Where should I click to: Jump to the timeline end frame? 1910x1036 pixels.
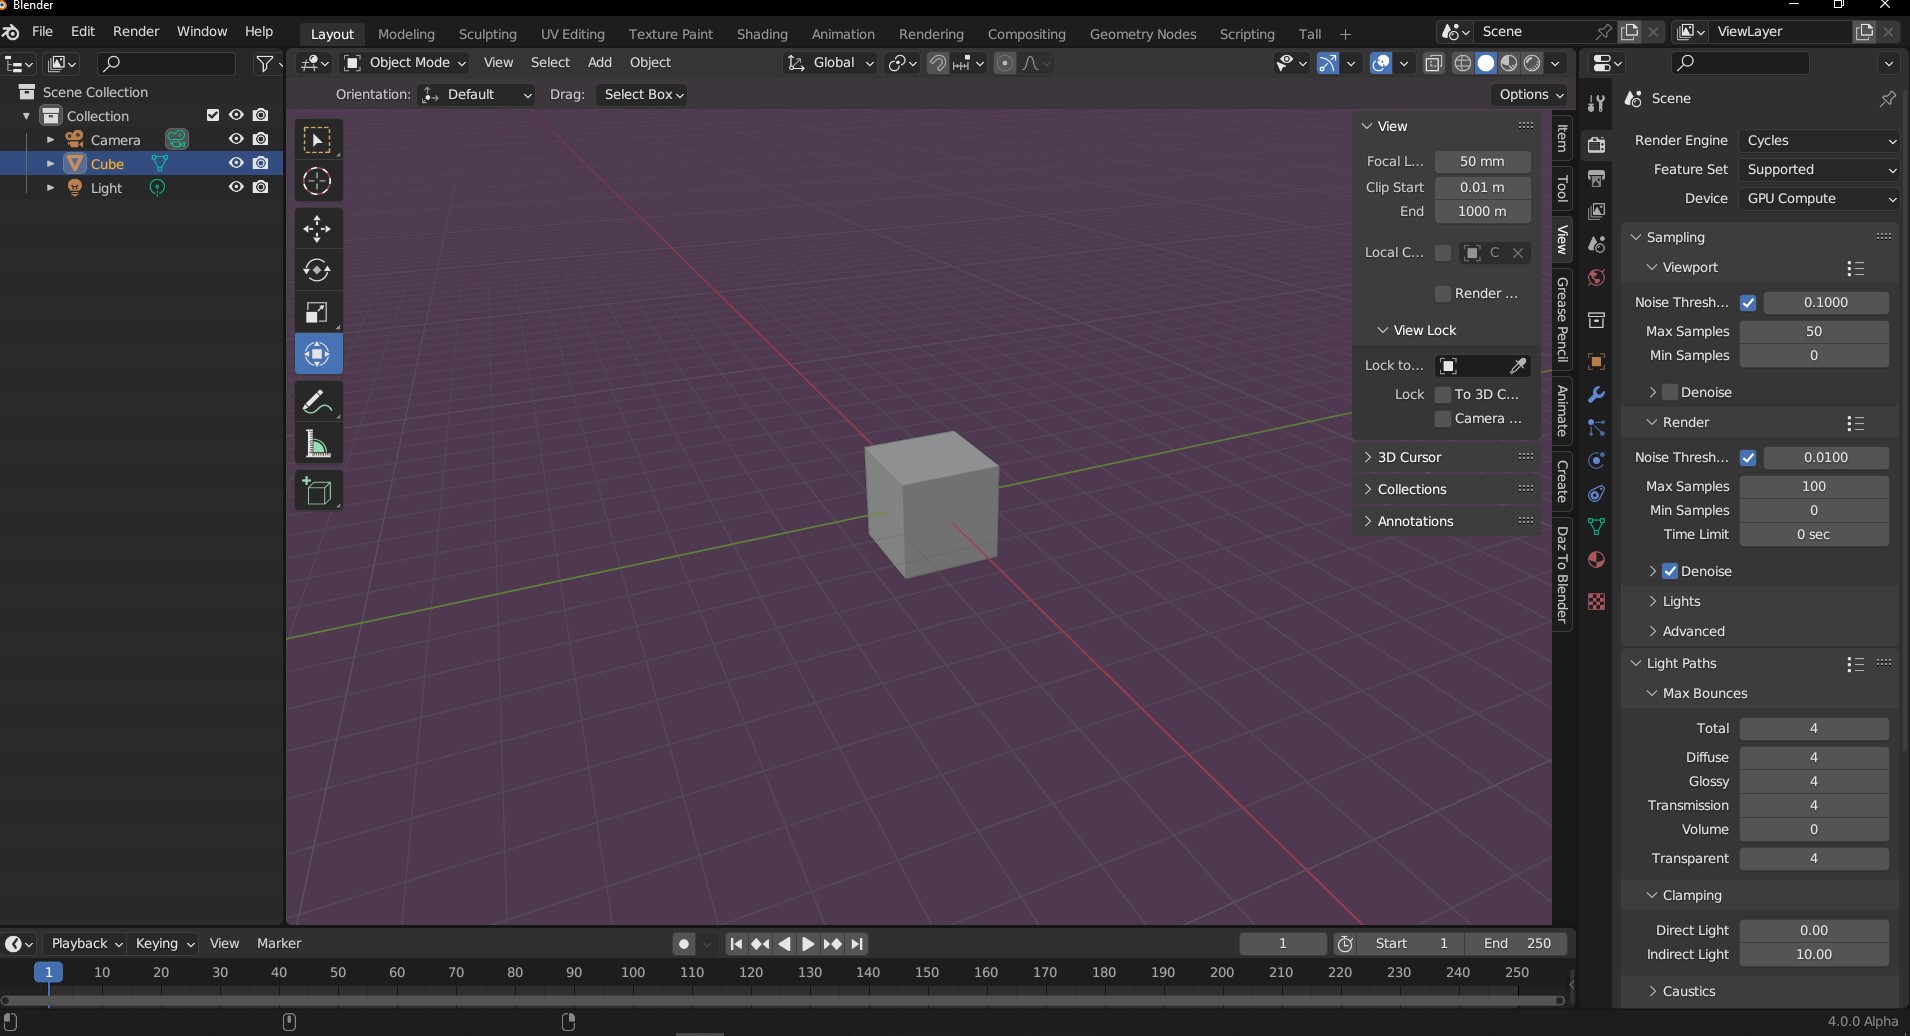[x=857, y=943]
